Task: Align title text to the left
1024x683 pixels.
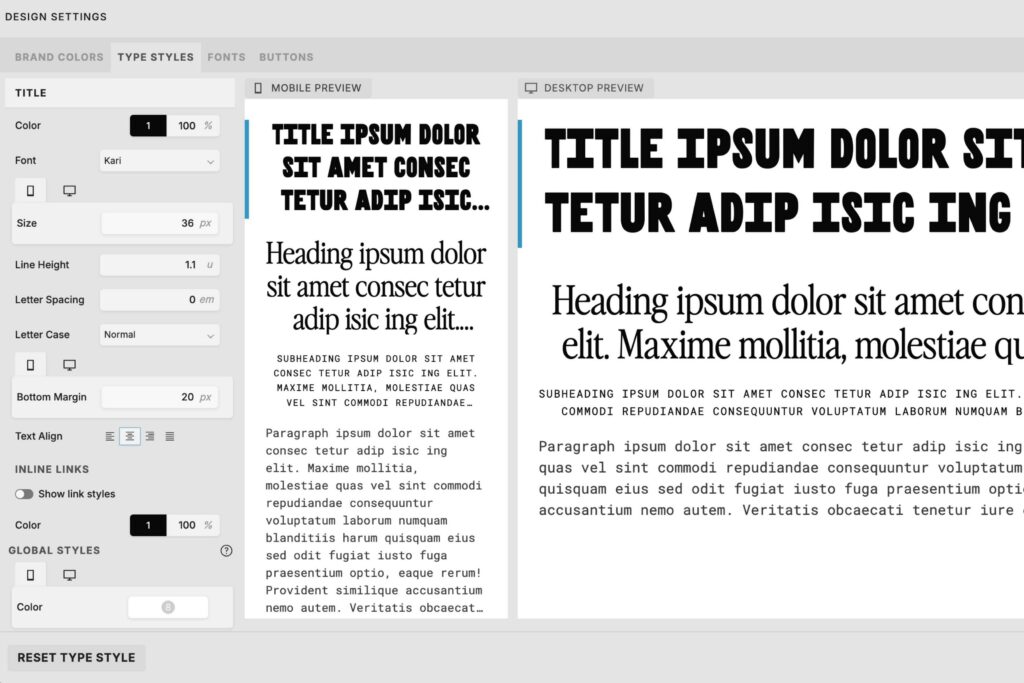Action: 110,436
